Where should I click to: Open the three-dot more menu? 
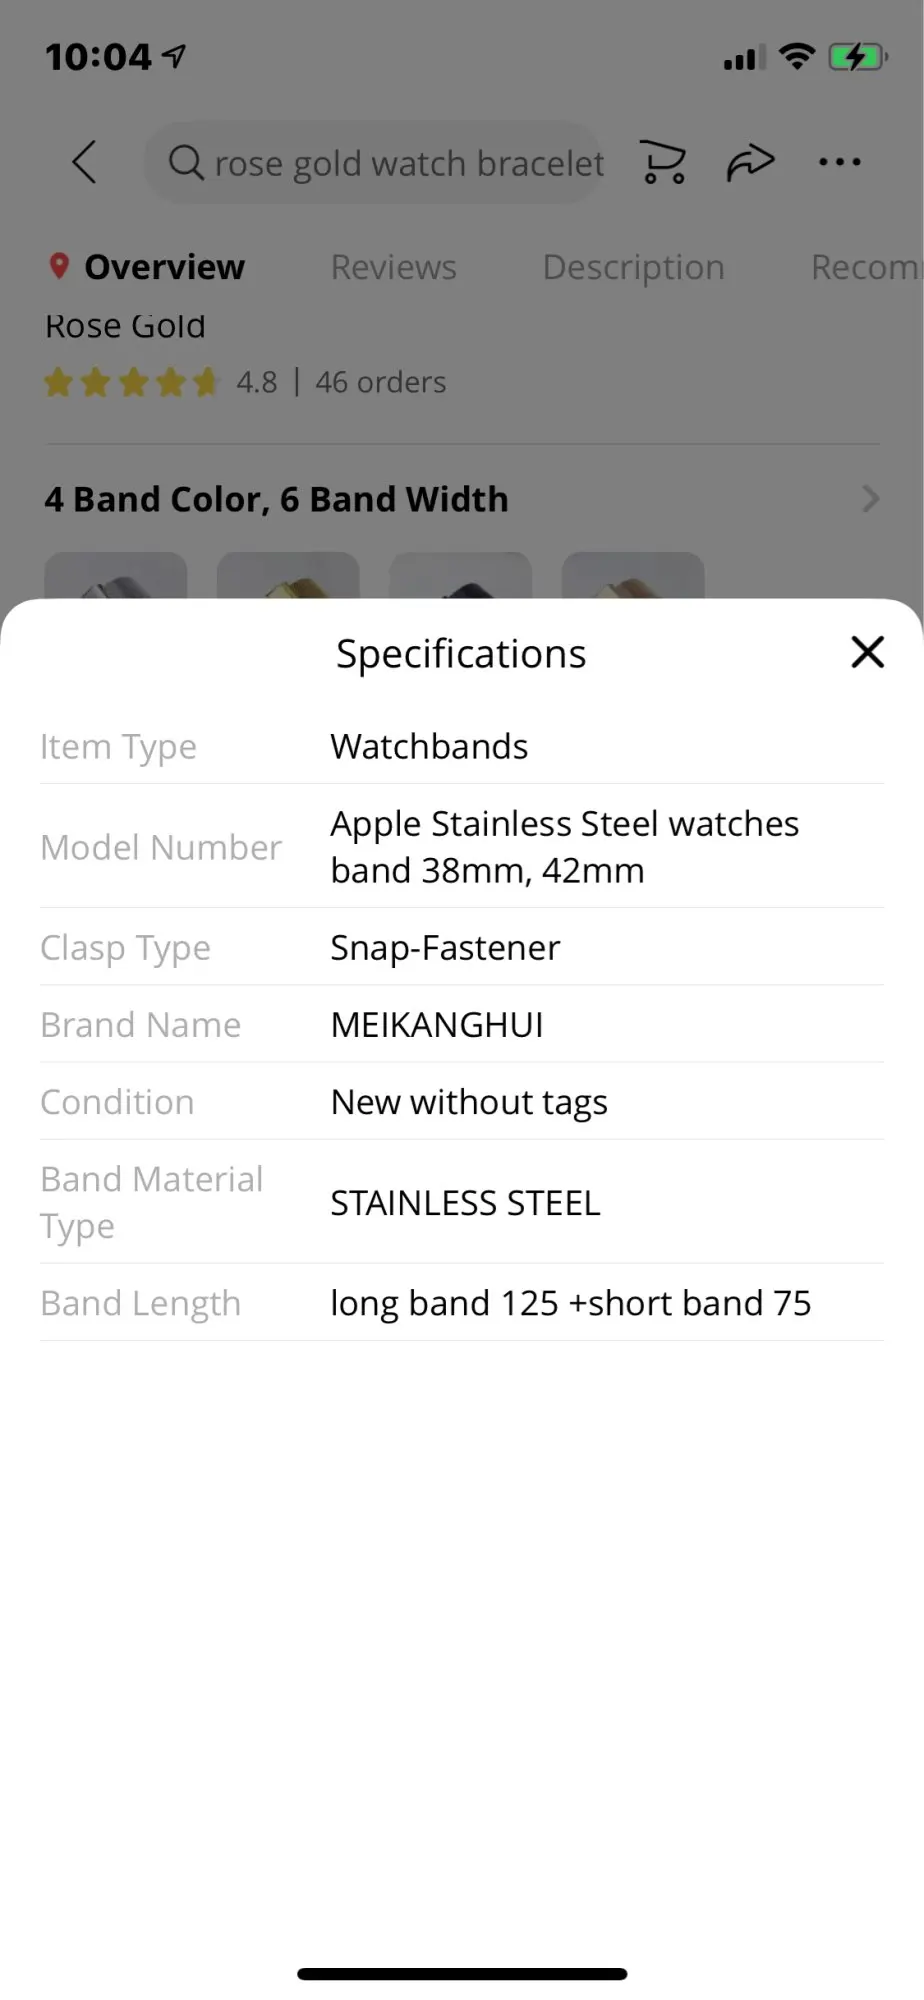tap(839, 162)
